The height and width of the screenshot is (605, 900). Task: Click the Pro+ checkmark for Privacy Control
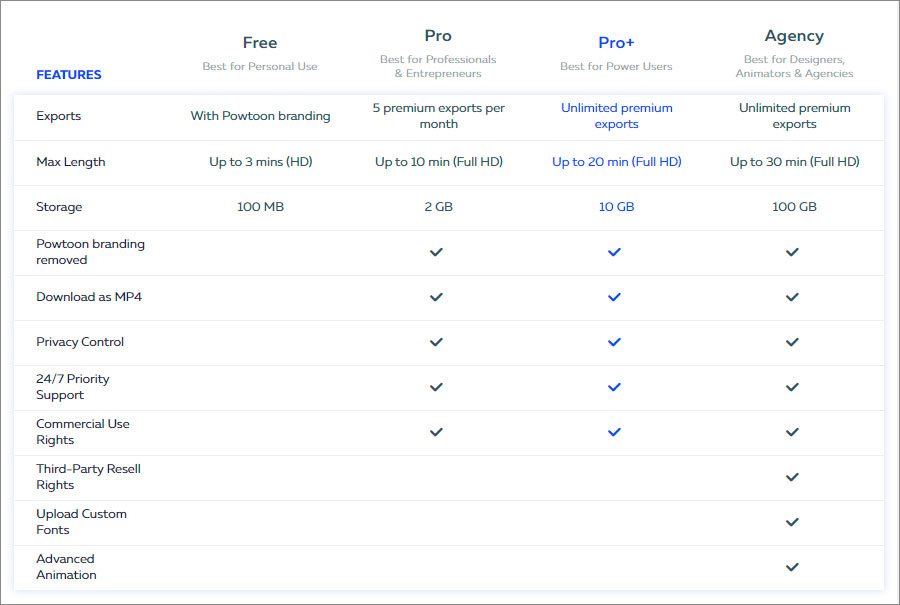614,342
